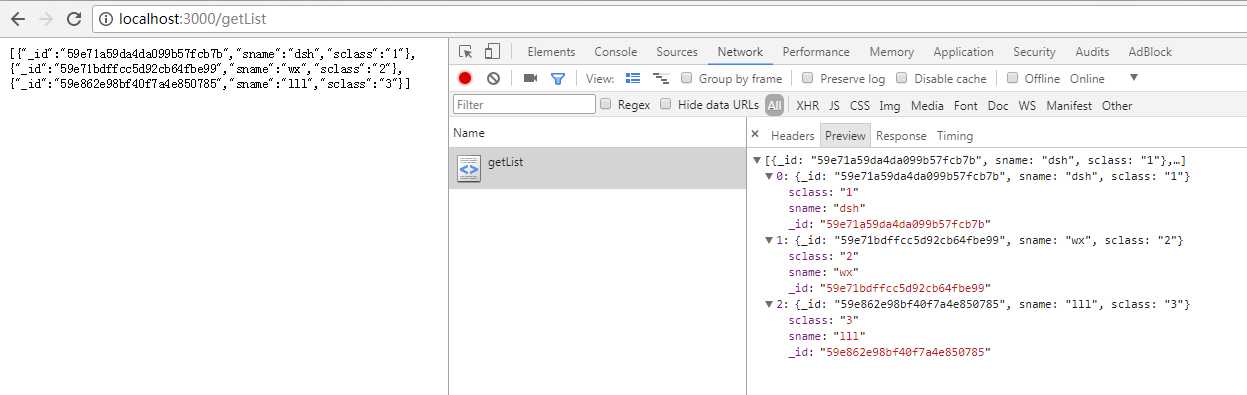Open the Memory tab
Screen dimensions: 1247x395
tap(891, 52)
